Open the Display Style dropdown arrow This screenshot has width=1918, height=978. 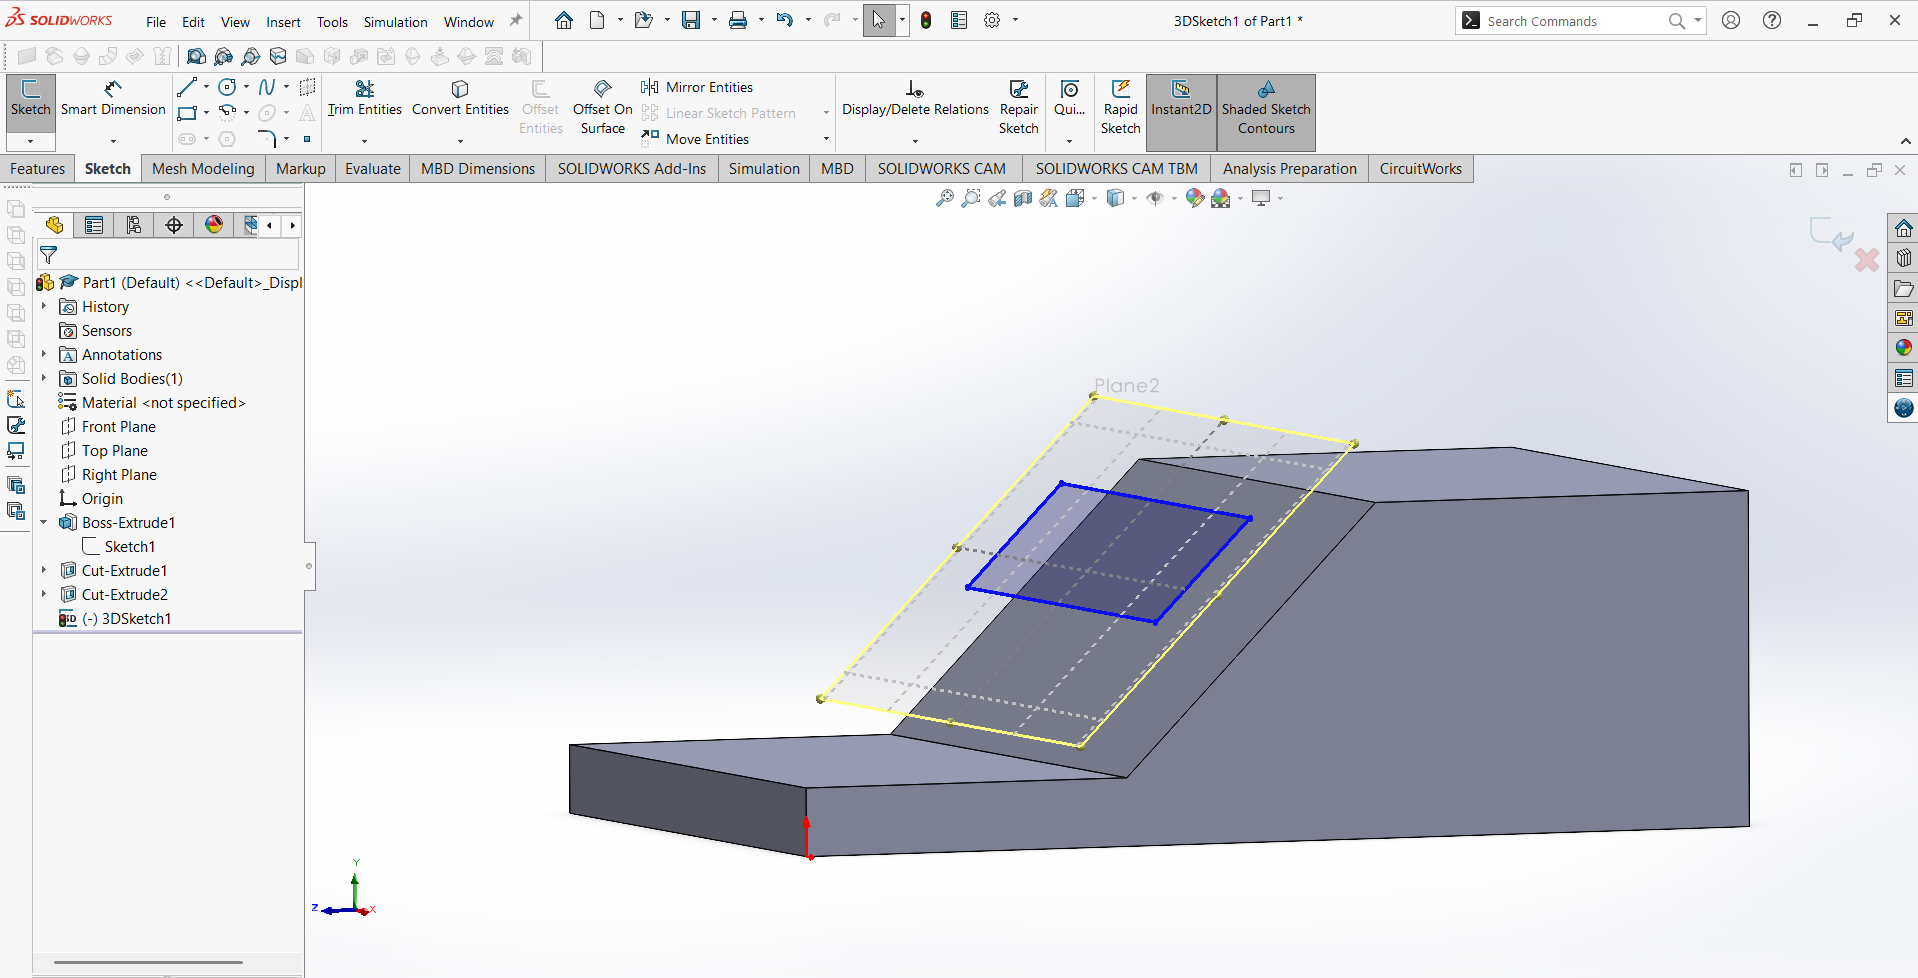pyautogui.click(x=1134, y=198)
